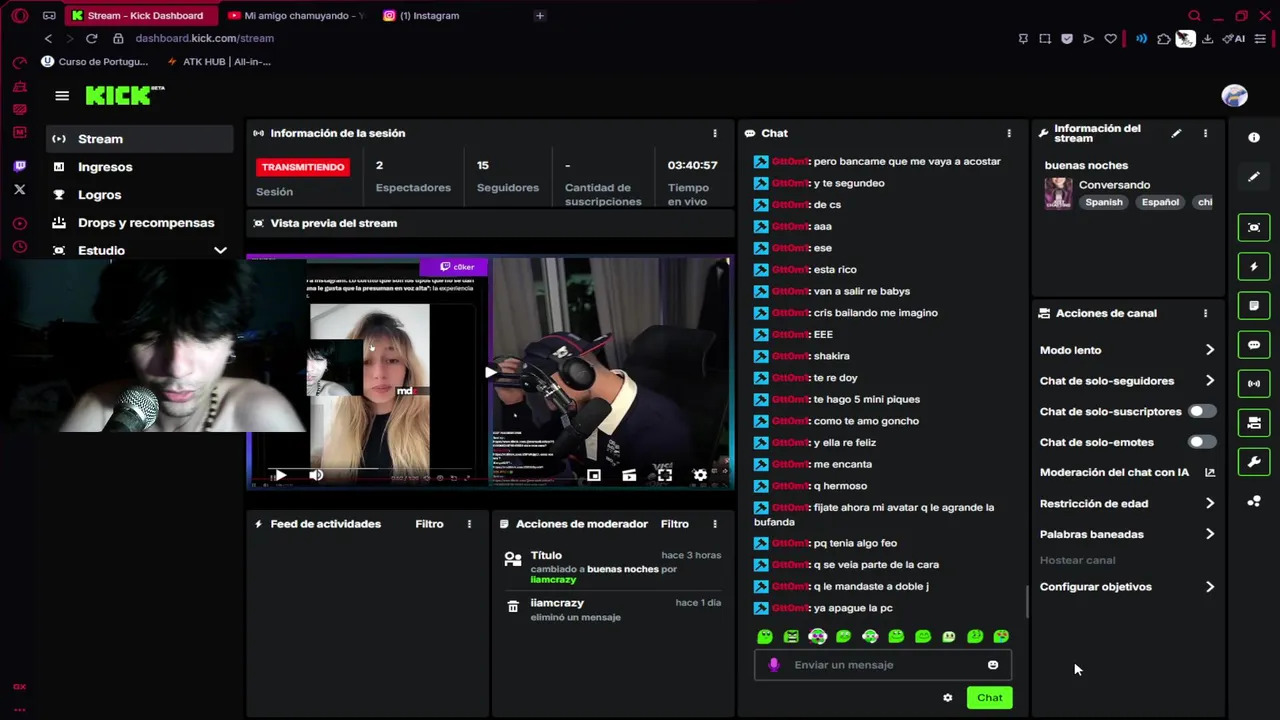This screenshot has height=720, width=1280.
Task: Open the ATK HUB bookmark
Action: [x=218, y=61]
